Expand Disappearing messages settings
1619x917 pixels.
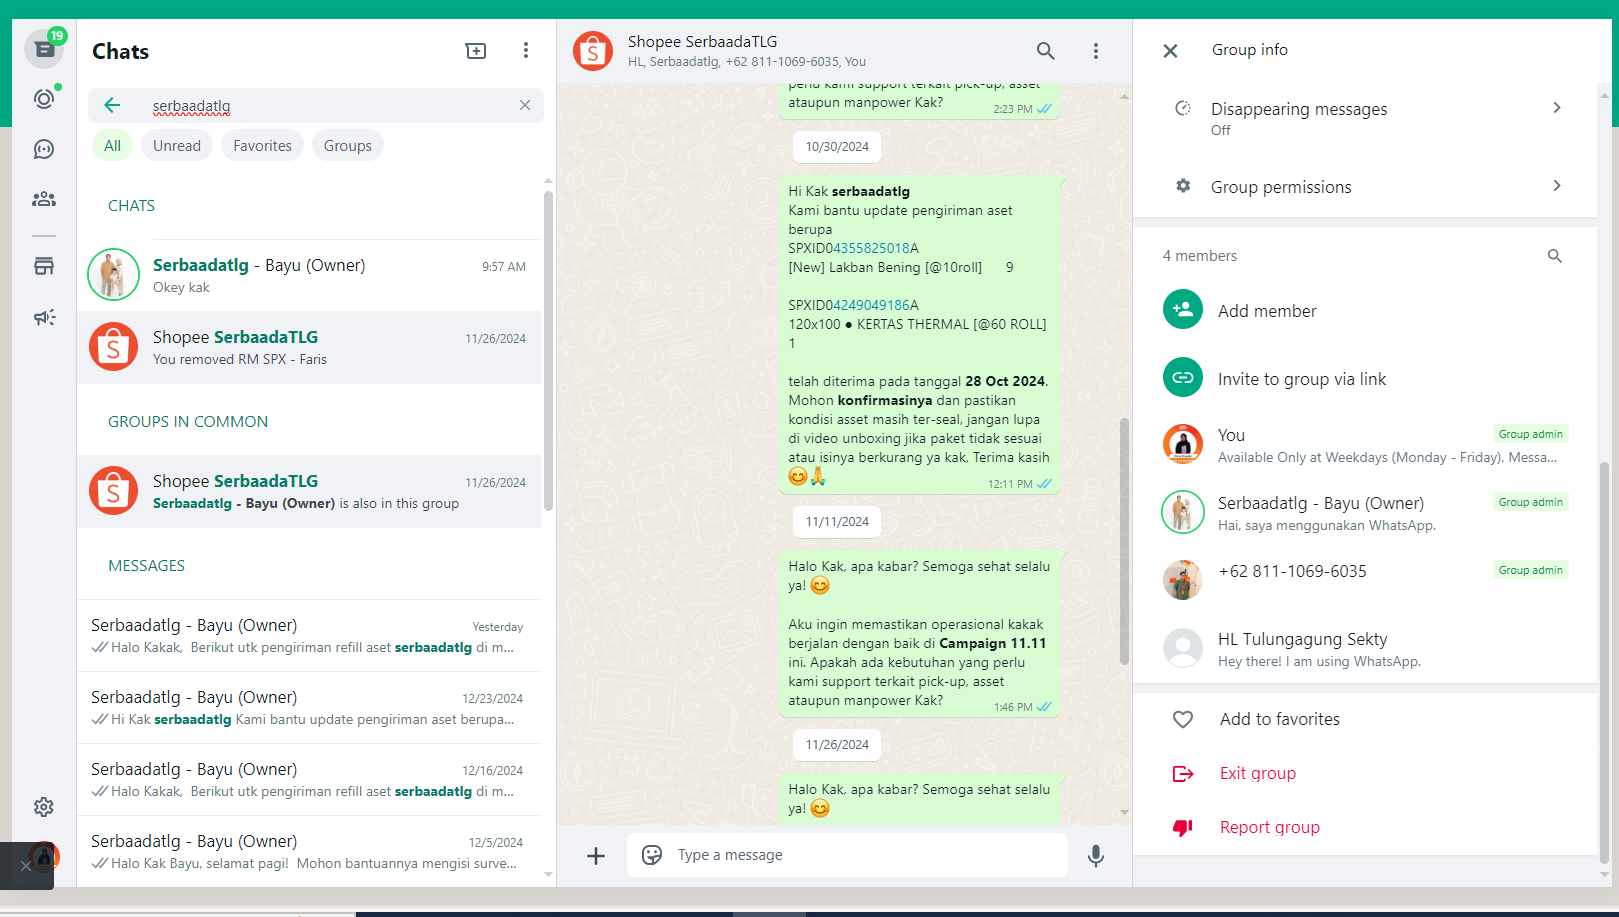(x=1365, y=118)
